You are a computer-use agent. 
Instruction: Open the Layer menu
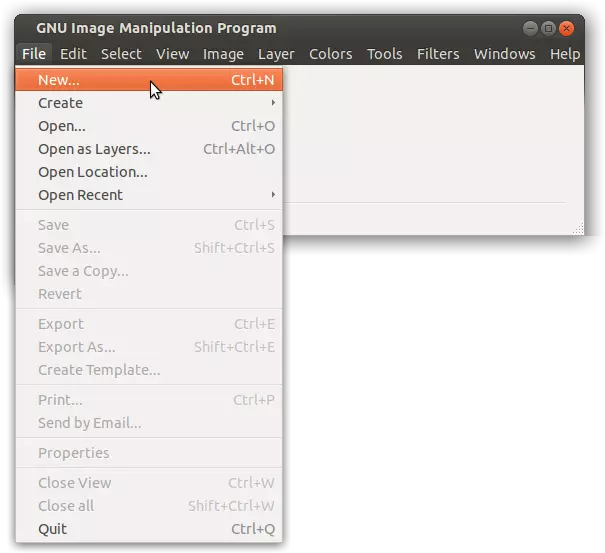pos(276,54)
